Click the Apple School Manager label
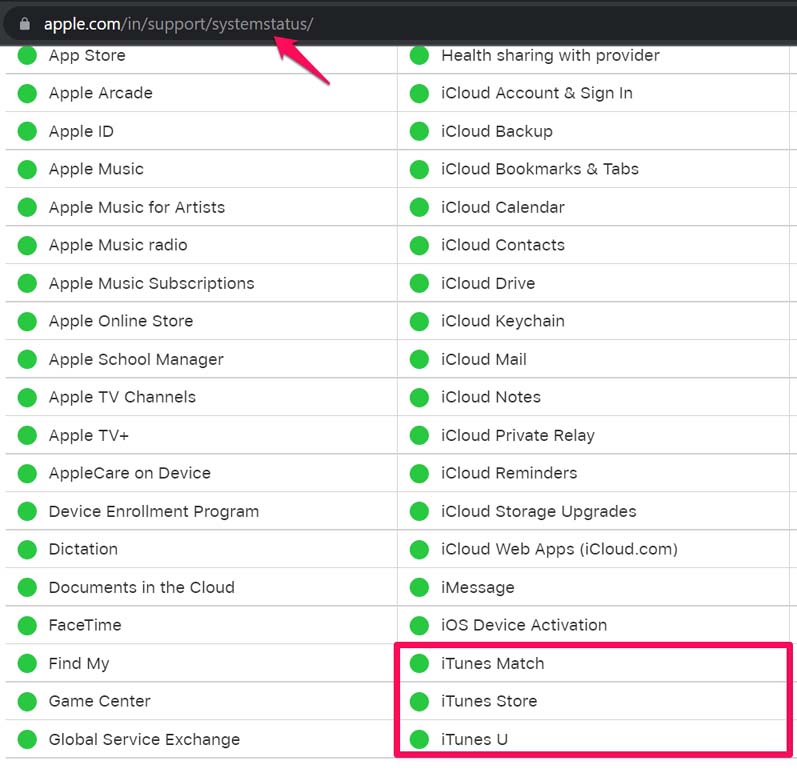Screen dimensions: 797x773 tap(136, 359)
